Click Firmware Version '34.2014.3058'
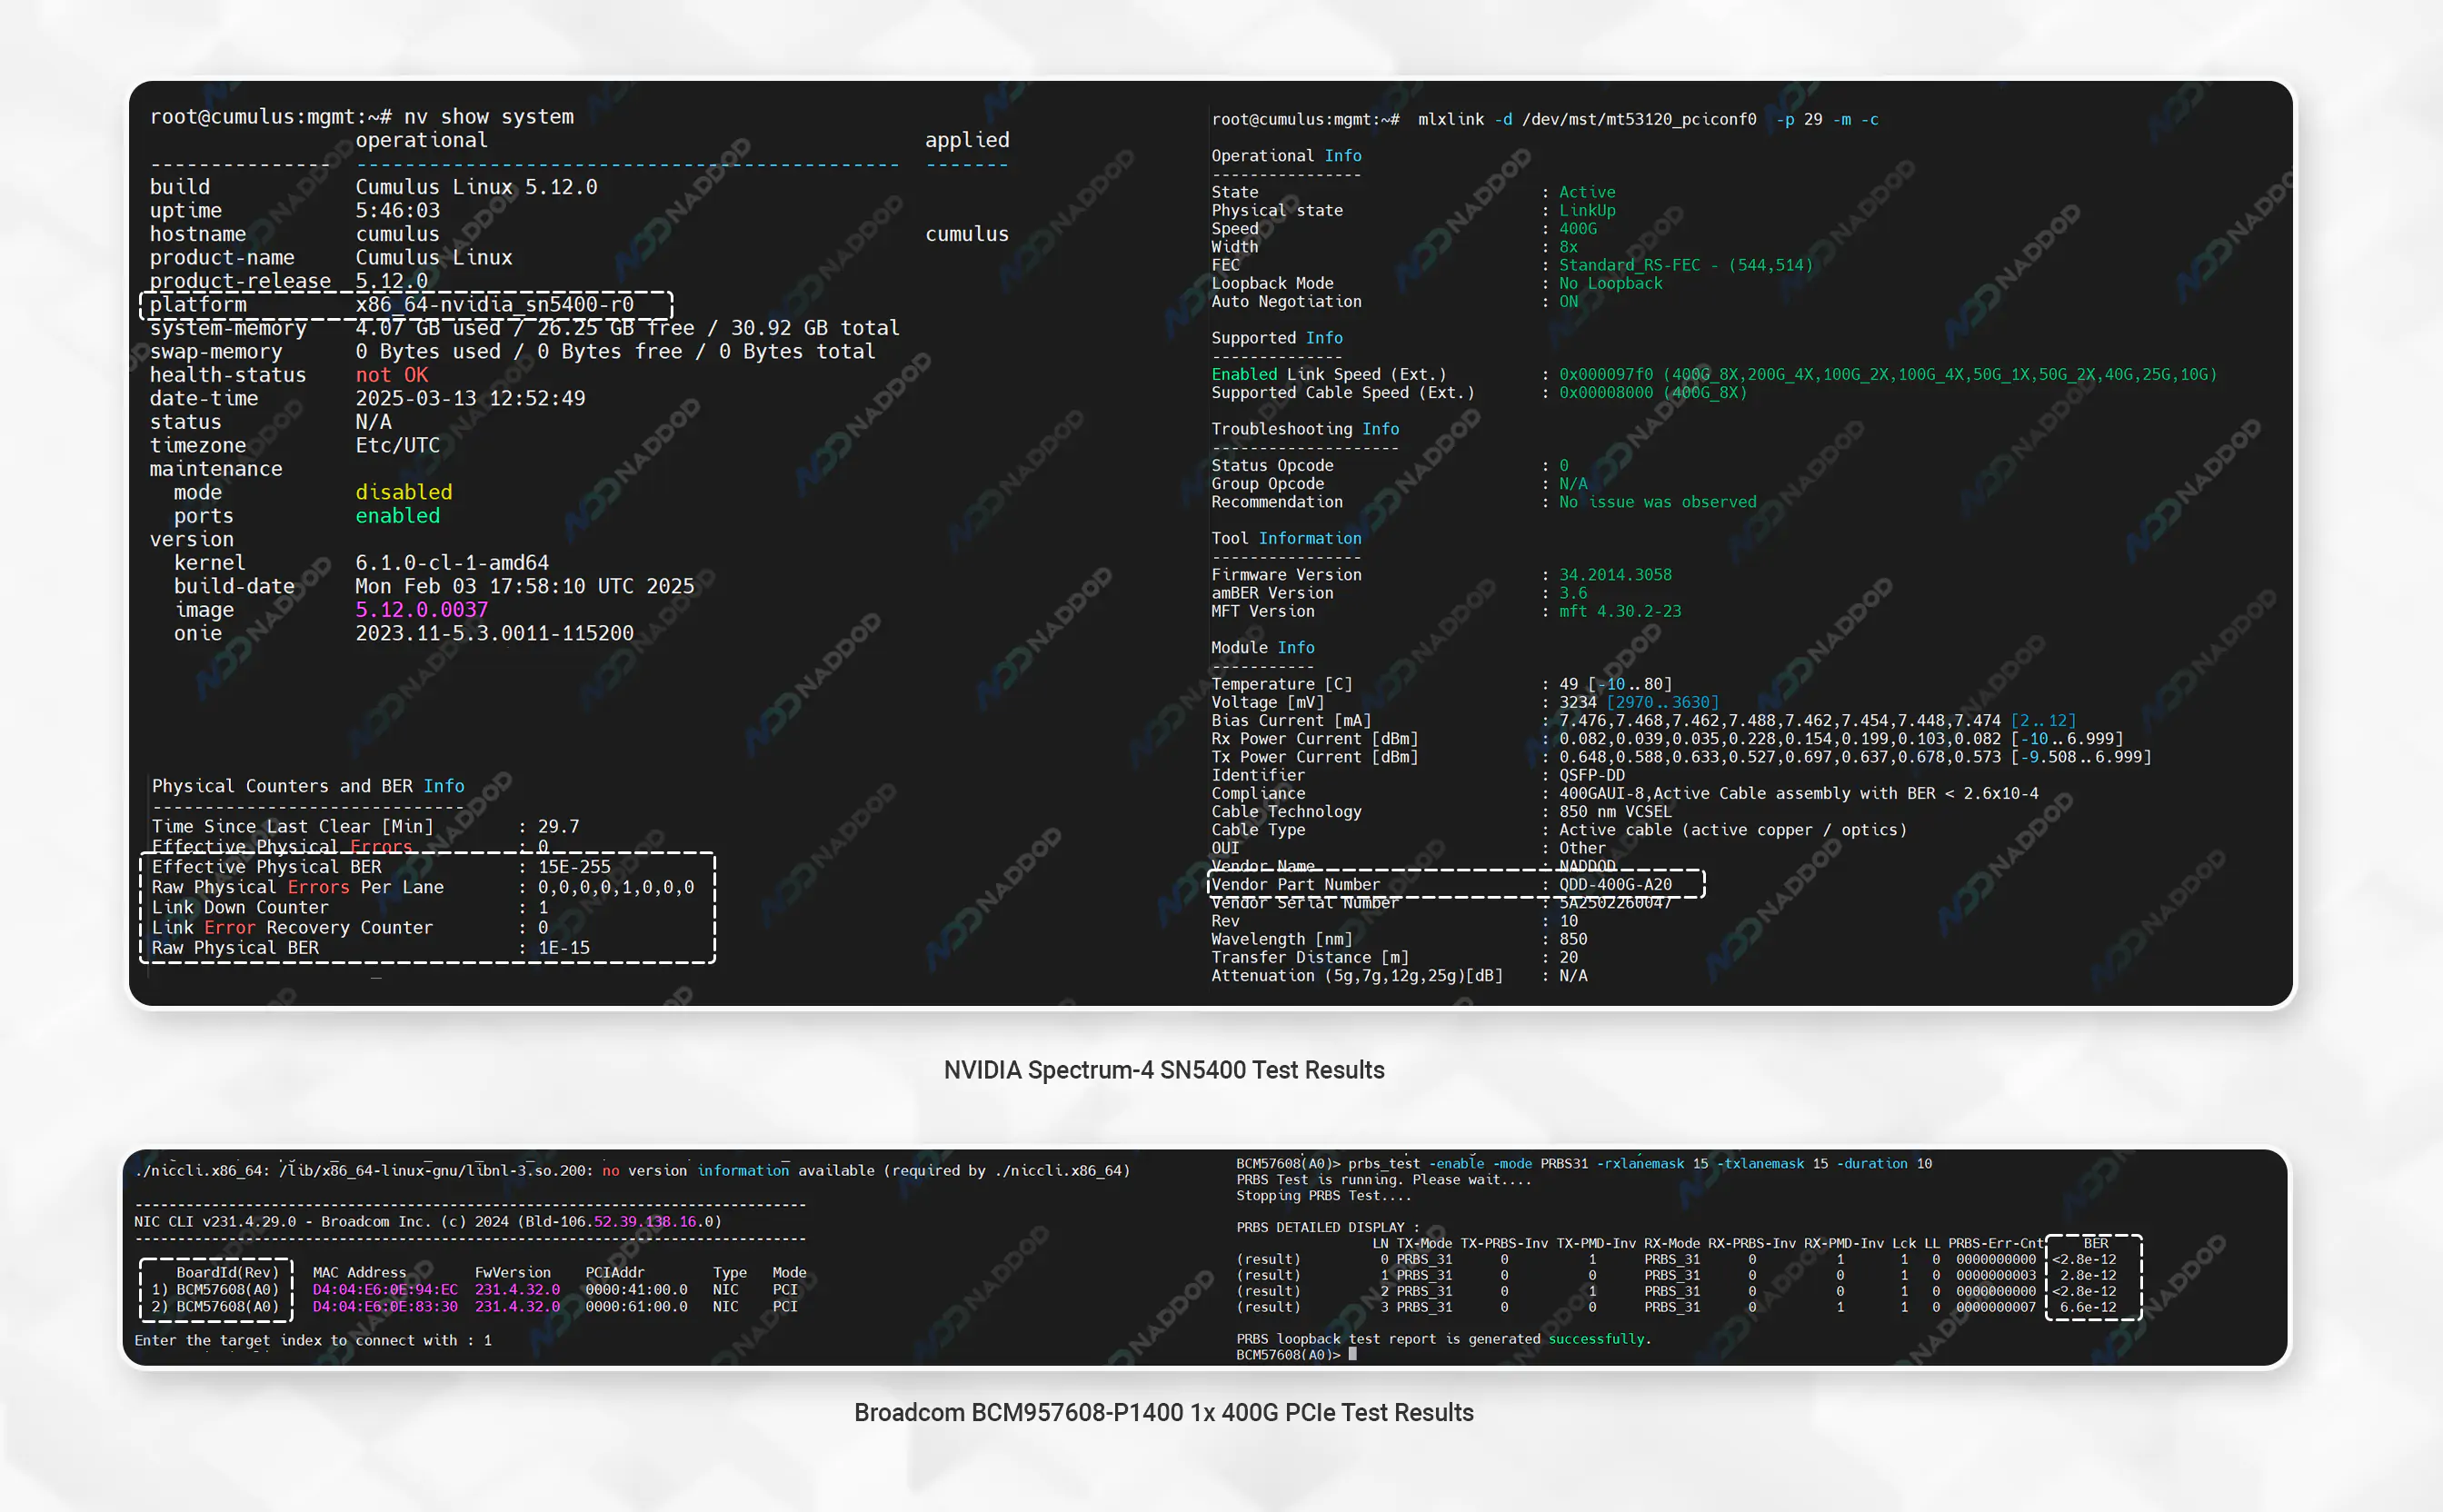 pyautogui.click(x=1615, y=575)
